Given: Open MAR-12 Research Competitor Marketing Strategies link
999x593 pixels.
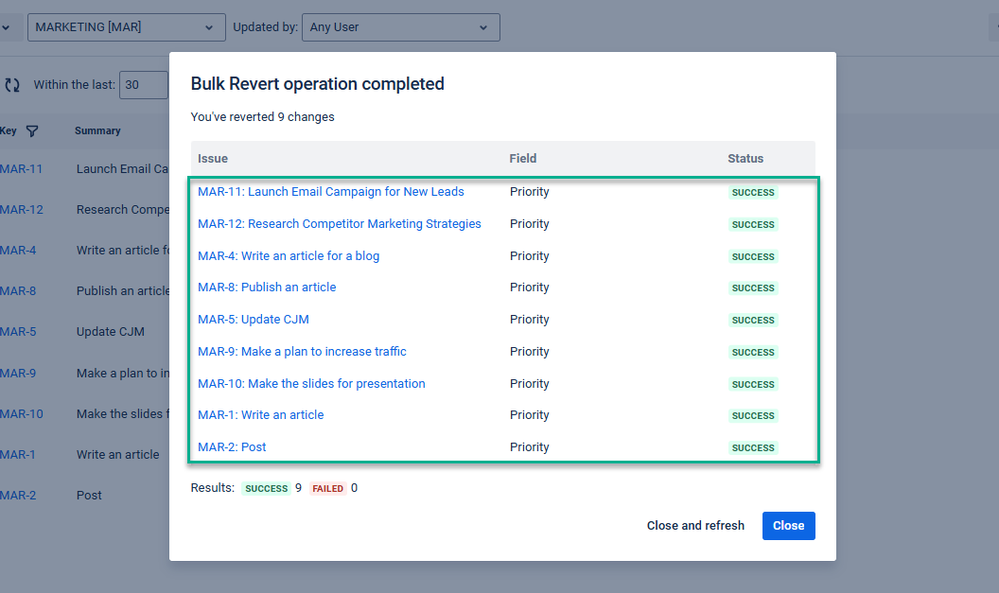Looking at the screenshot, I should click(x=339, y=224).
